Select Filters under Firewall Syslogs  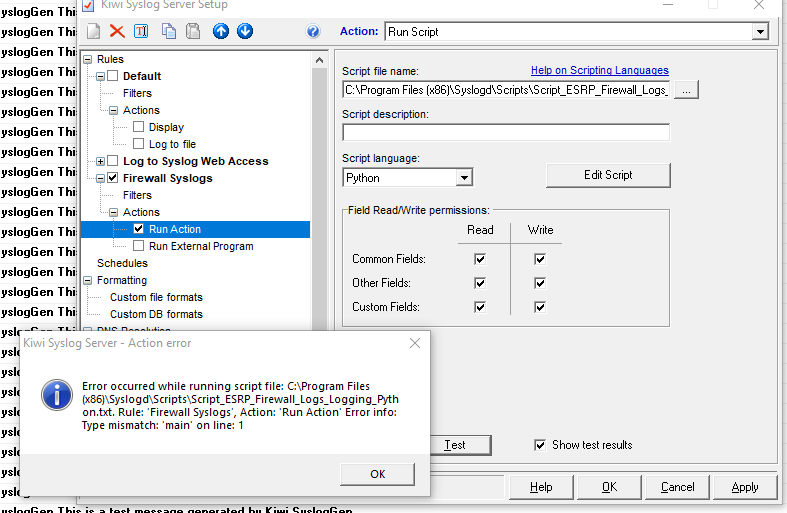[x=137, y=195]
